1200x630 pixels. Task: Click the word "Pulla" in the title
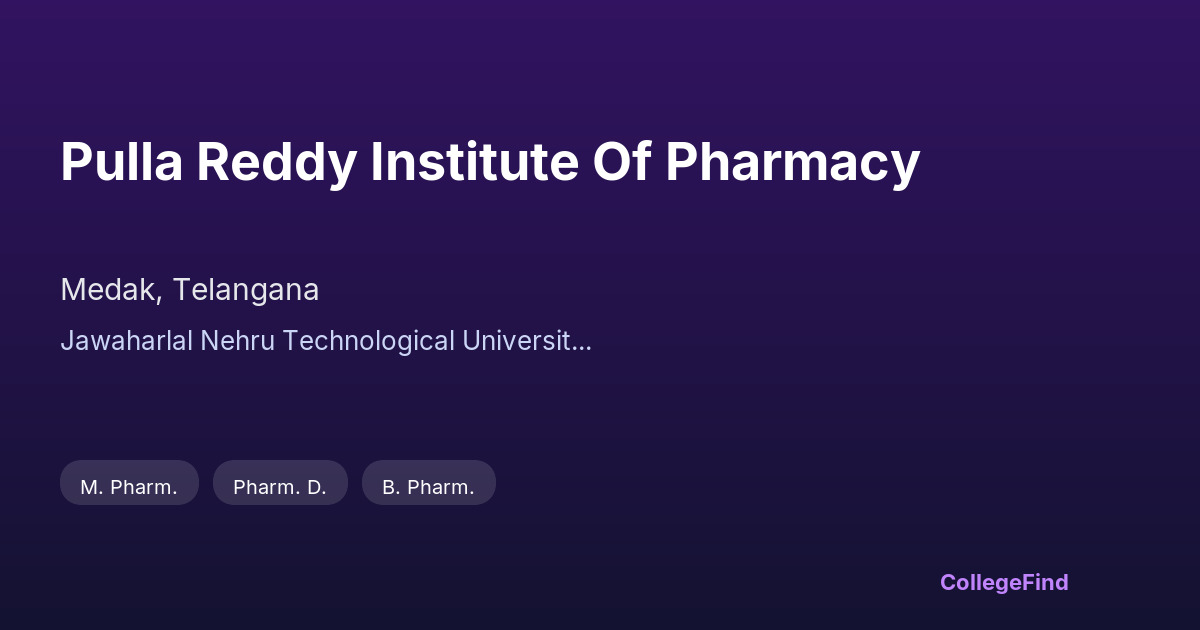[x=121, y=162]
